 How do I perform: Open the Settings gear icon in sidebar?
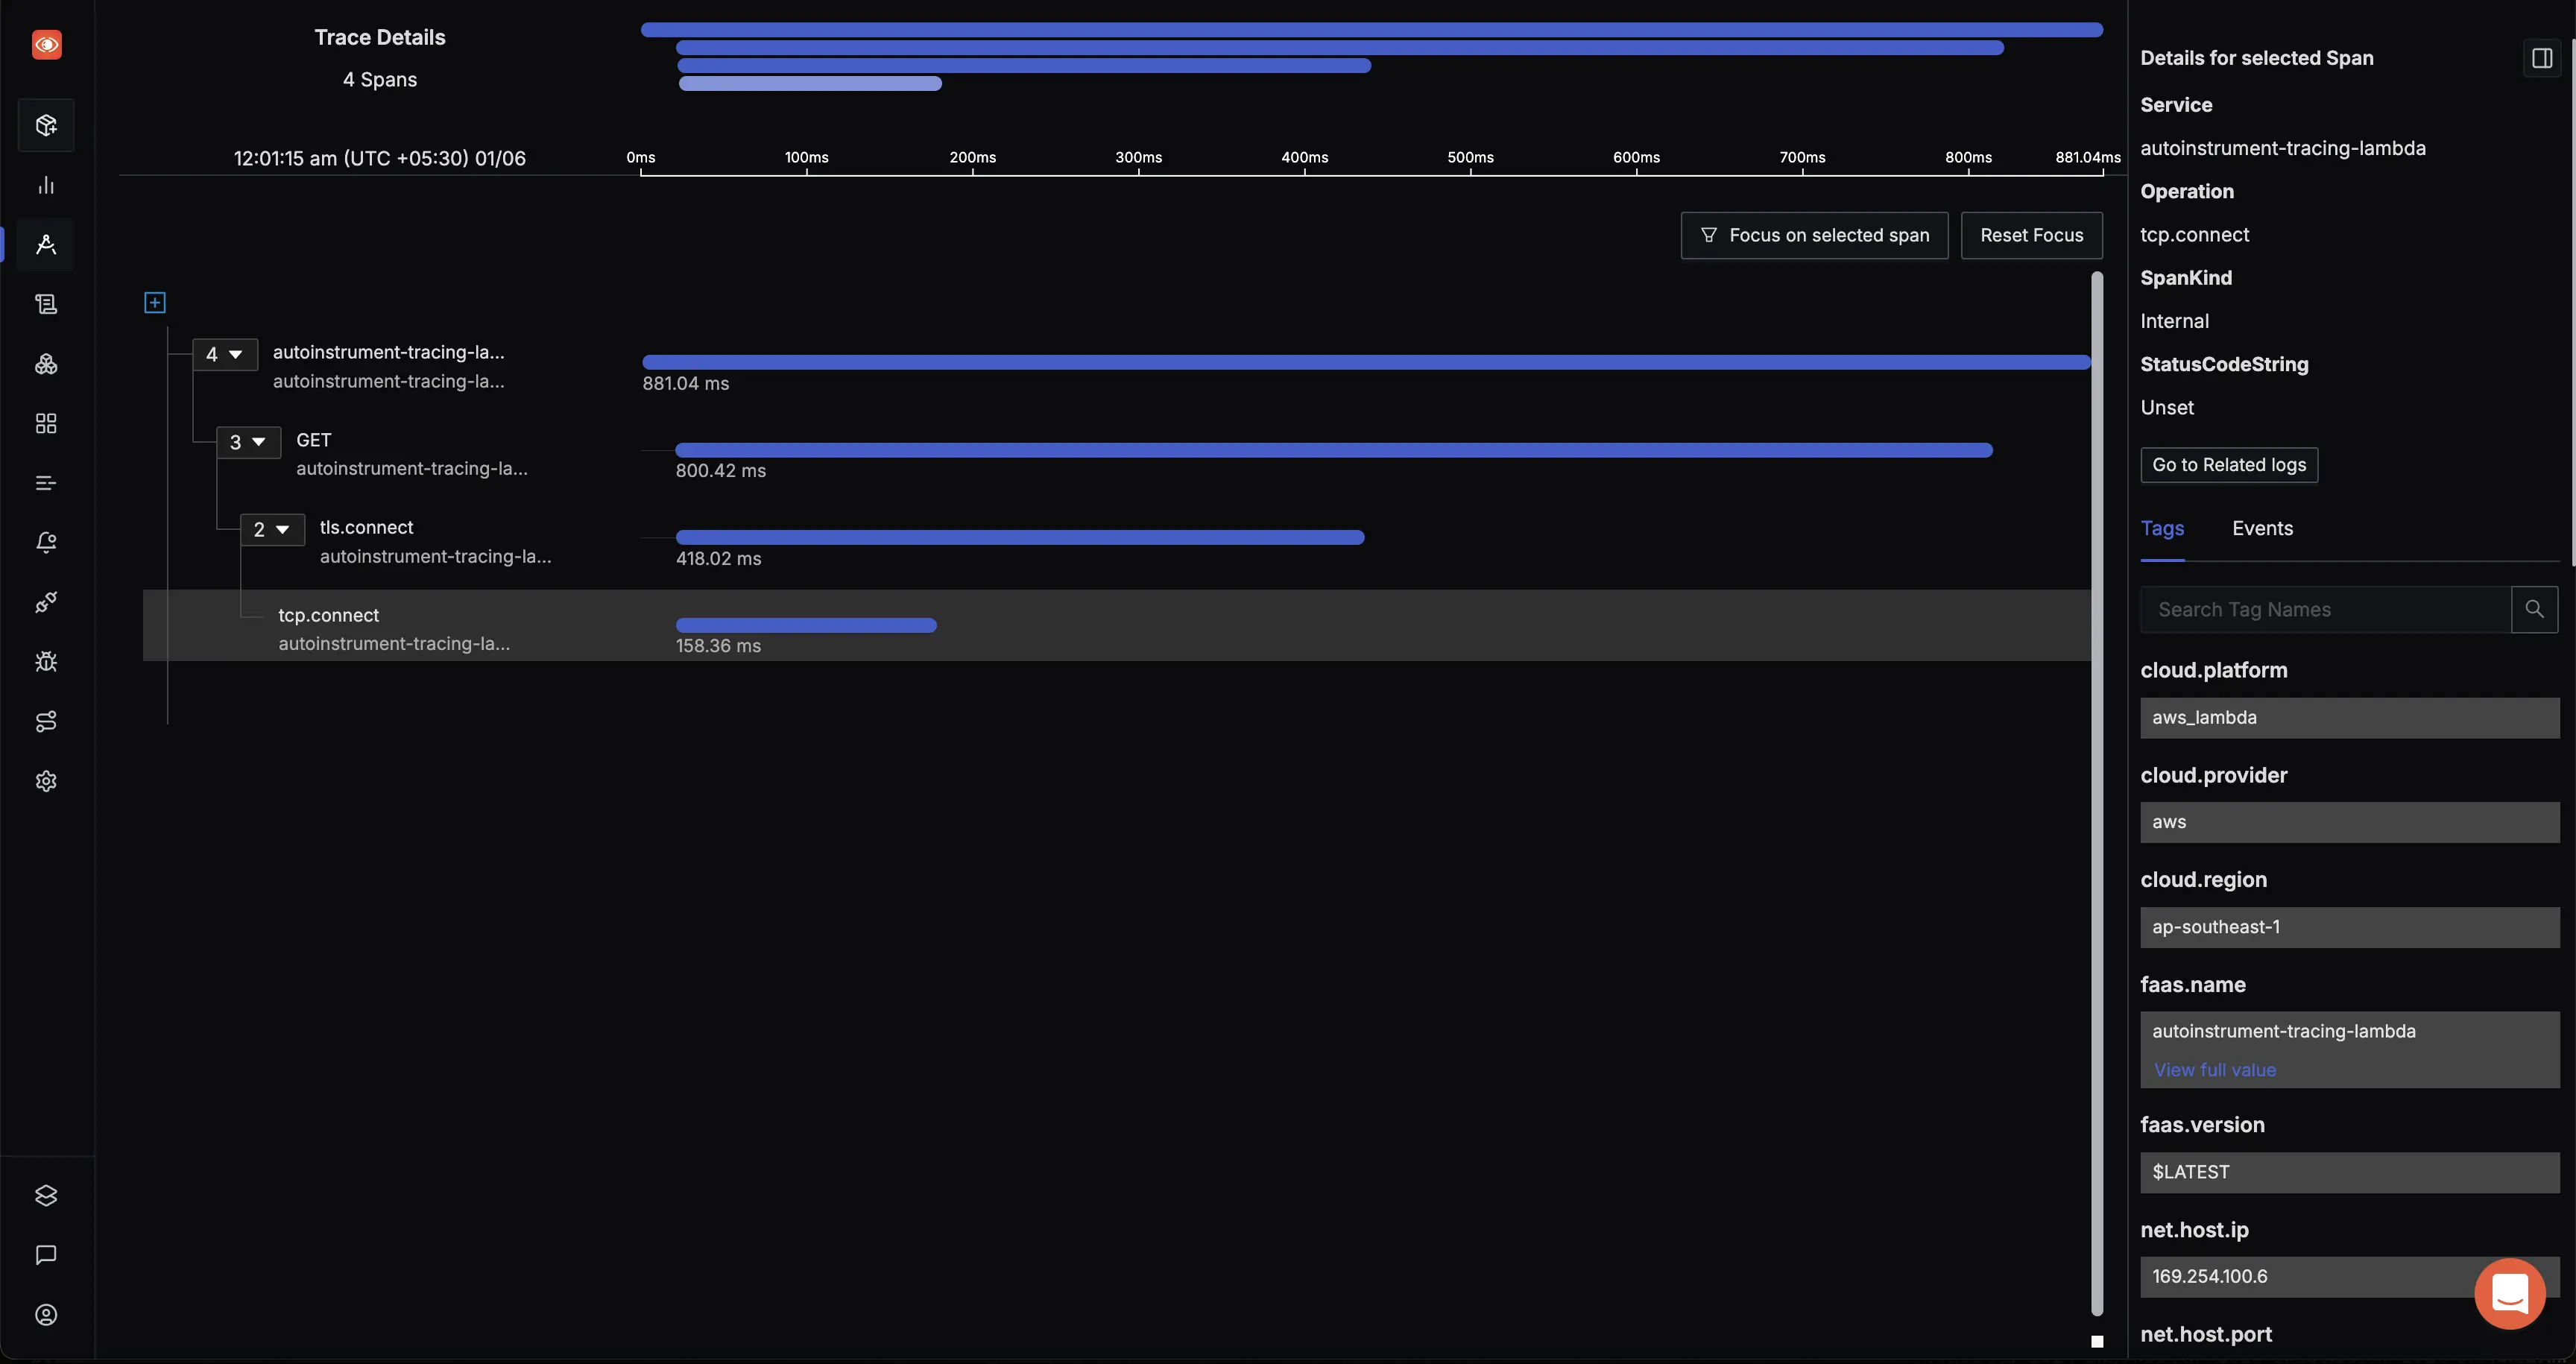(46, 781)
